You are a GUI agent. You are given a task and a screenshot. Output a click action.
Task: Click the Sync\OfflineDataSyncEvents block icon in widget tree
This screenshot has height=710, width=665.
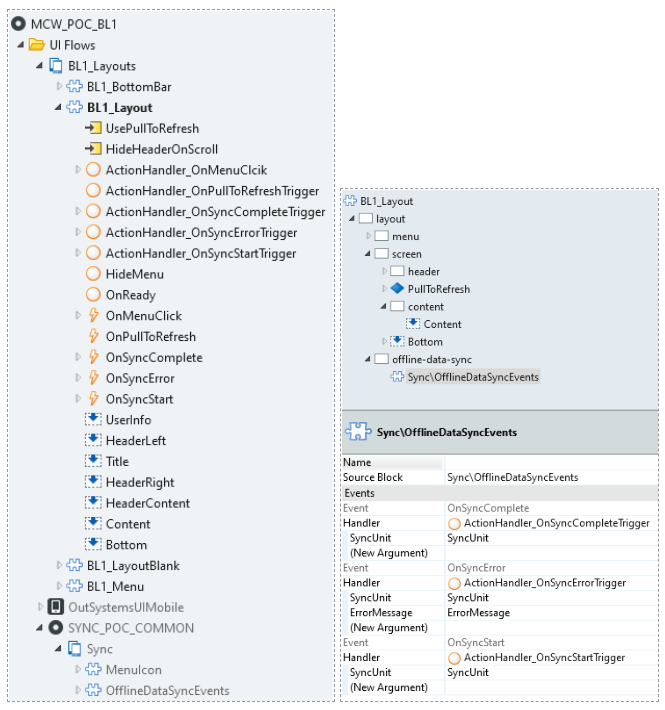(x=397, y=377)
